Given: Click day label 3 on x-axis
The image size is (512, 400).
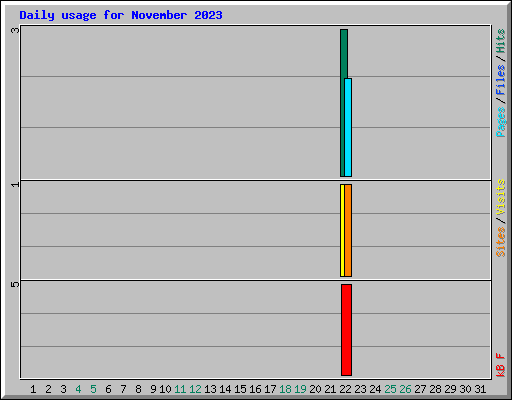Looking at the screenshot, I should [x=63, y=389].
